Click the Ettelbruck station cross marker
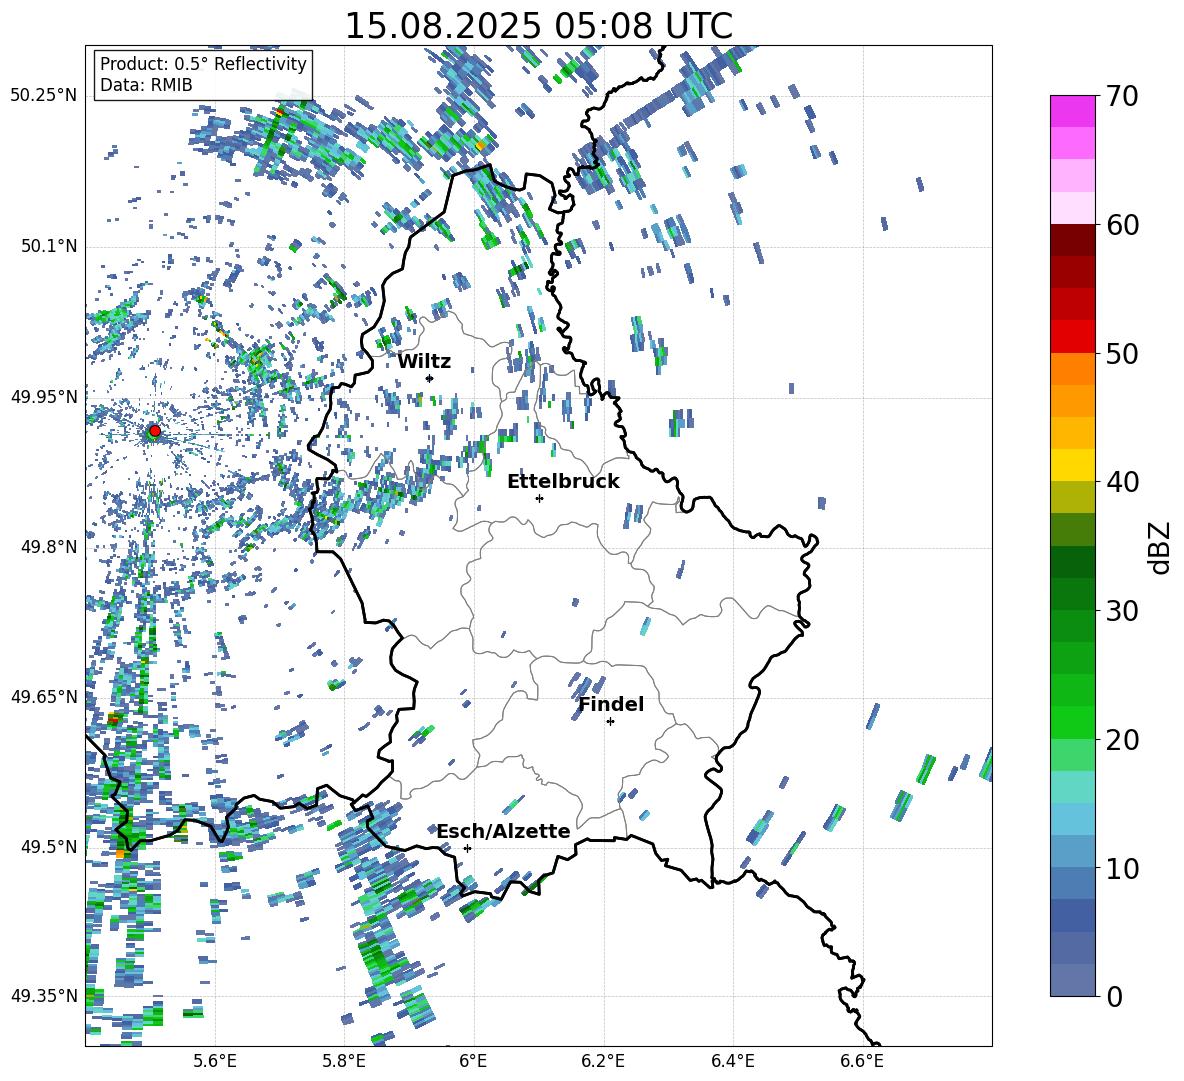Screen dimensions: 1184x1081 [539, 498]
